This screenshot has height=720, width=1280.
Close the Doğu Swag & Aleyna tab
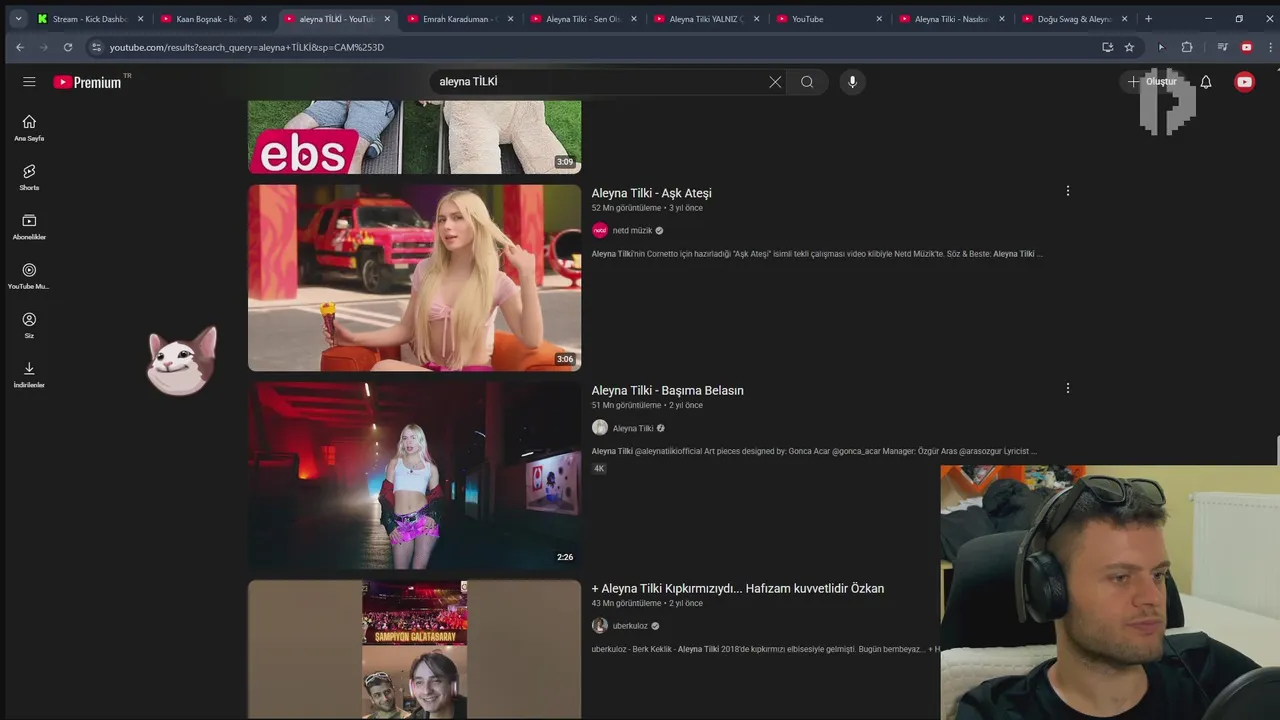point(1125,19)
